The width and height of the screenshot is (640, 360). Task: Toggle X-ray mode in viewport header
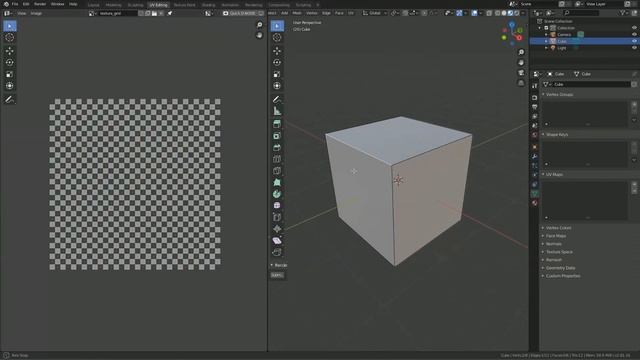(x=489, y=13)
